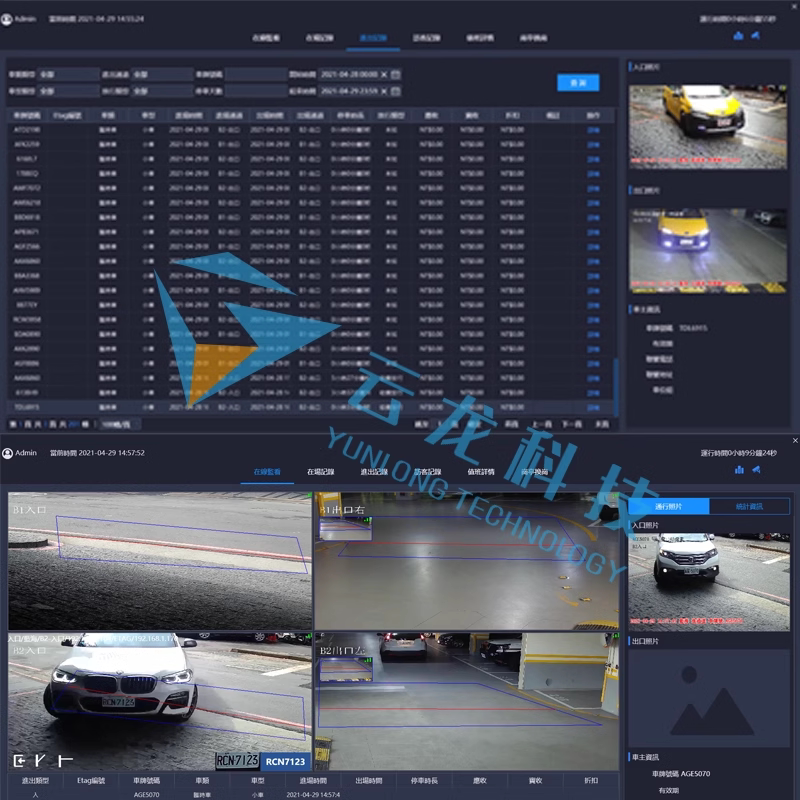The image size is (800, 800).
Task: Switch to the 在場記錄 tab
Action: [320, 471]
